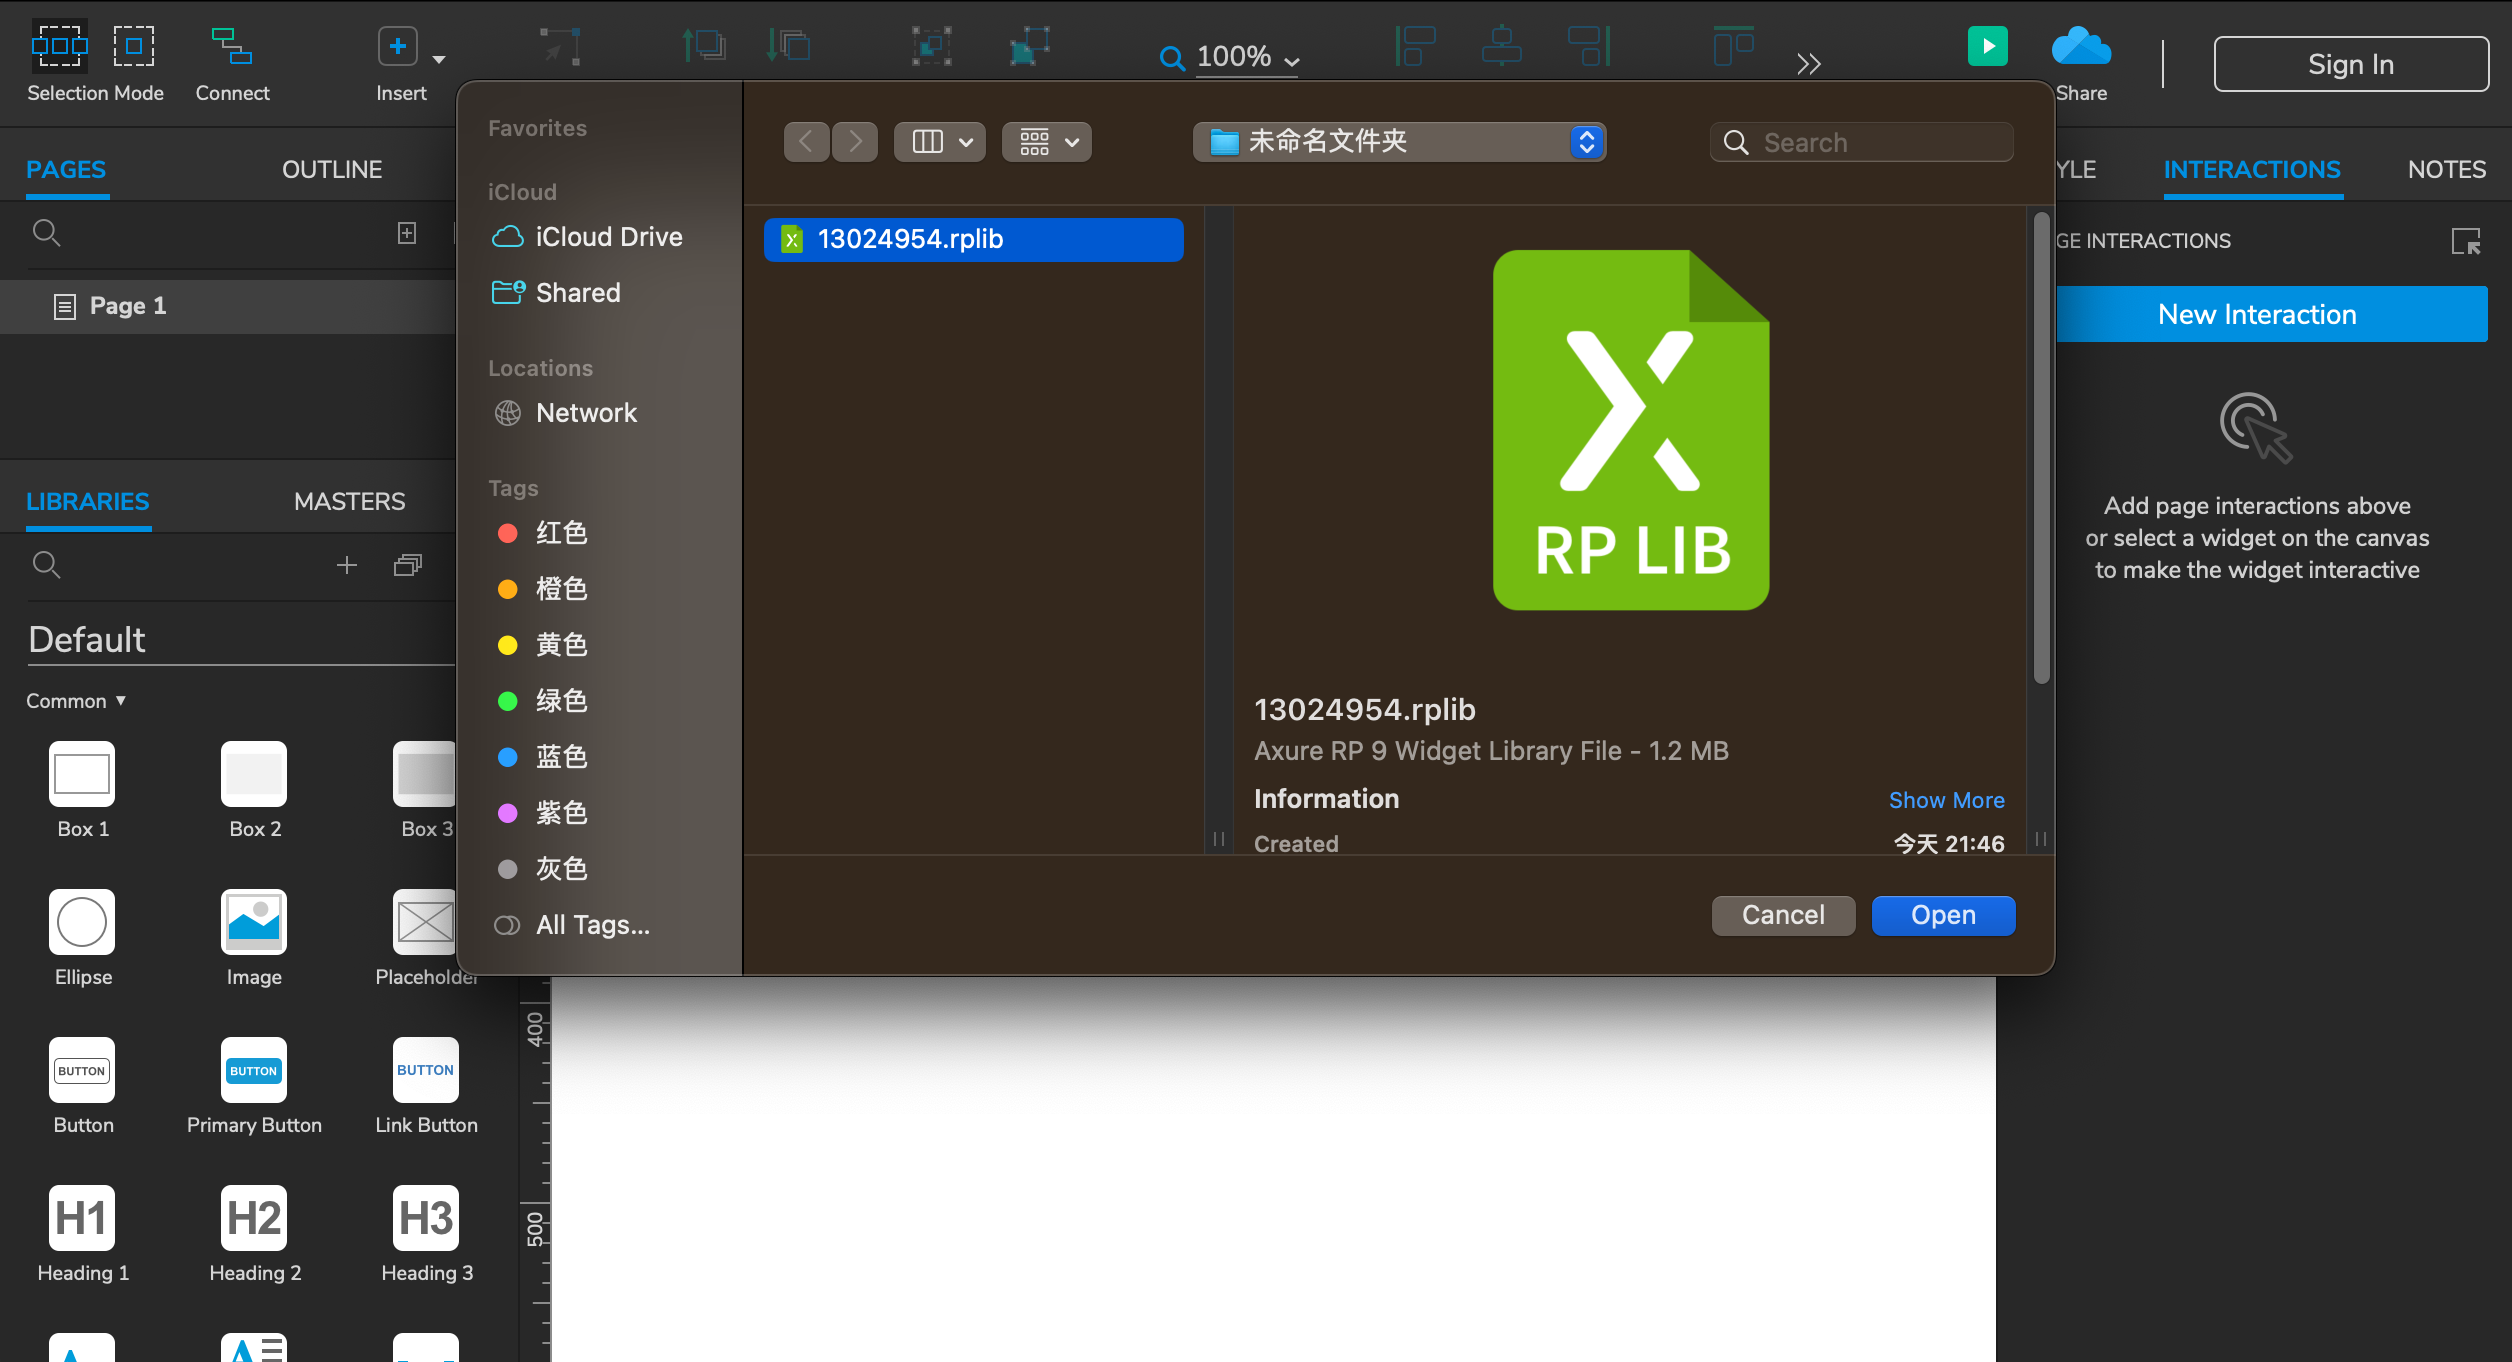Click the Ungroup icon in toolbar
The height and width of the screenshot is (1362, 2512).
(1029, 46)
